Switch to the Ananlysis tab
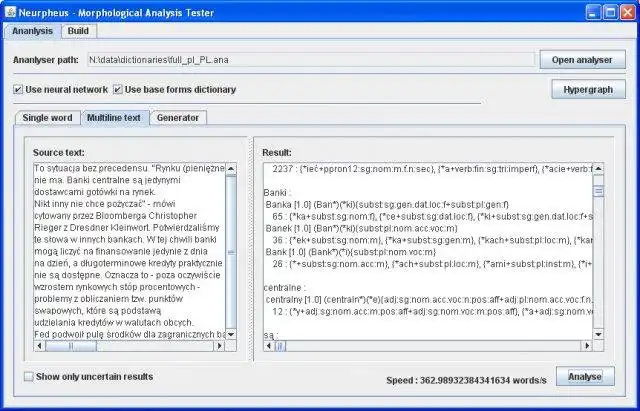Screen dimensions: 640x411 (x=32, y=31)
